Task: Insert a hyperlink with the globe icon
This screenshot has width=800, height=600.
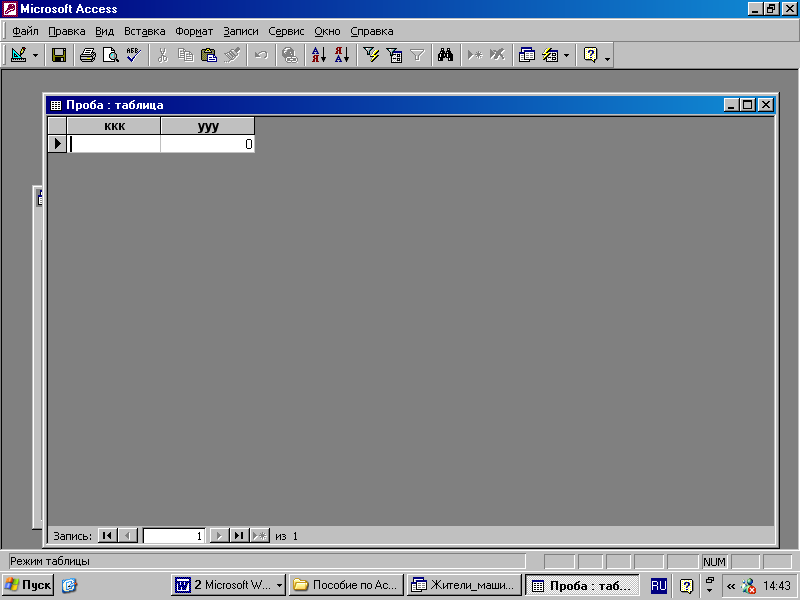Action: 290,55
